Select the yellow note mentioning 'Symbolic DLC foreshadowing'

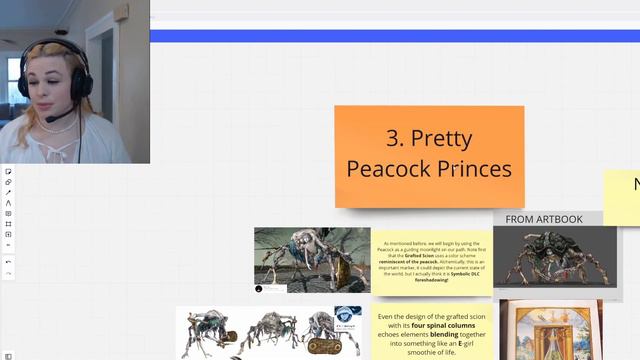(432, 263)
